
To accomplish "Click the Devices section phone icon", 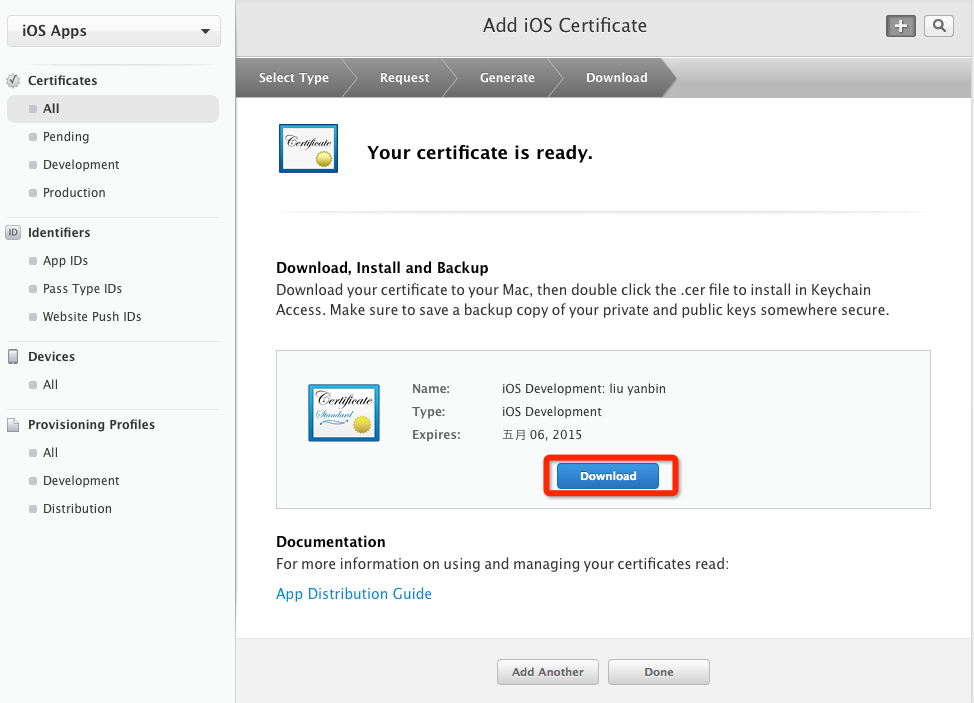I will click(13, 356).
